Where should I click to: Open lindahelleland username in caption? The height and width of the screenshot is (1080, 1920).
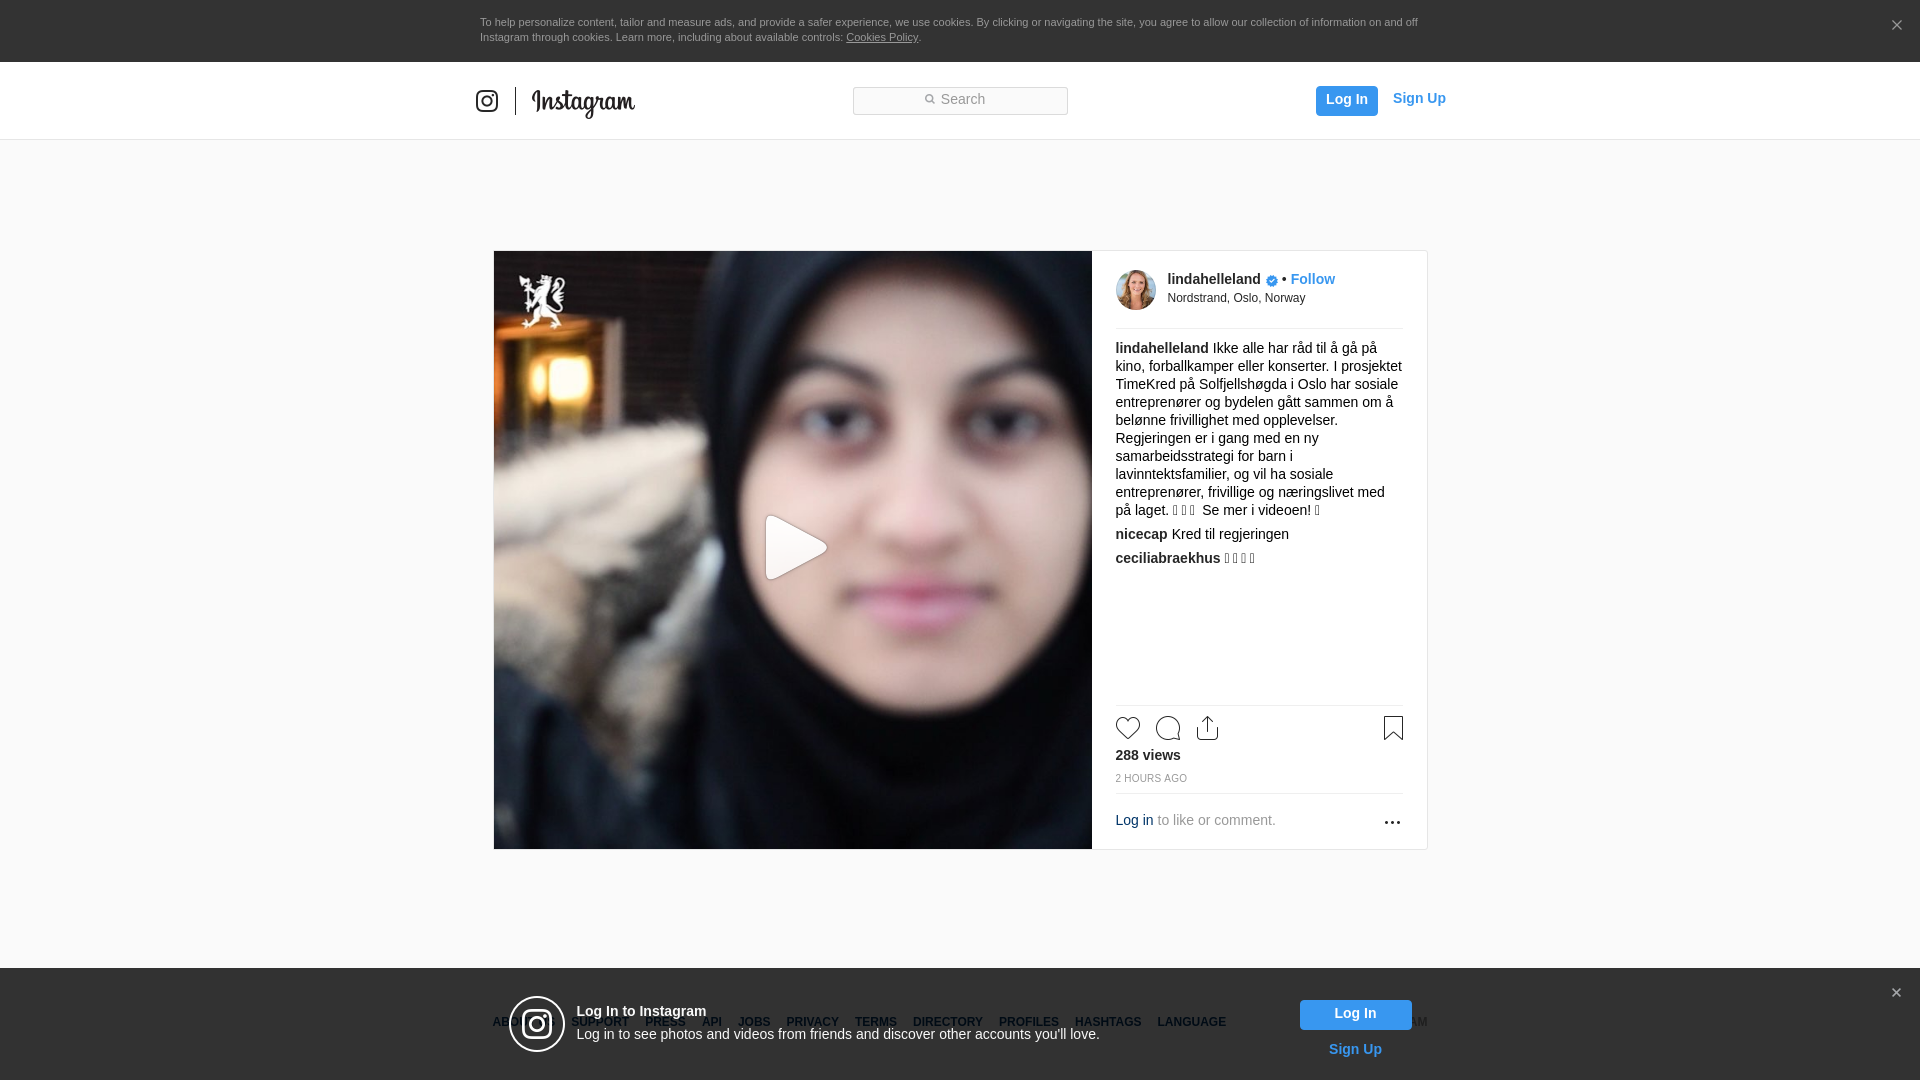click(1162, 348)
